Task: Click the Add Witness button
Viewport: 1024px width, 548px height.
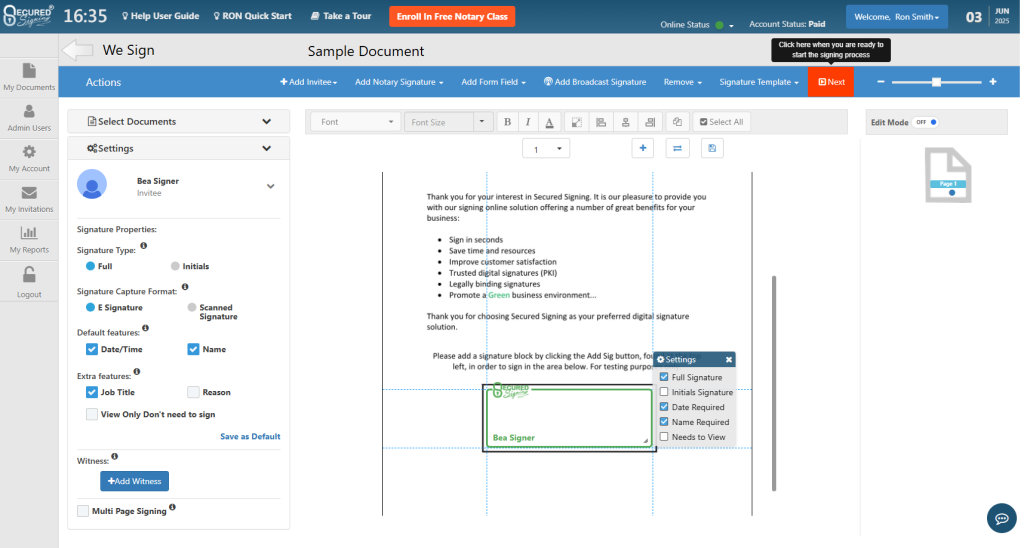Action: point(134,482)
